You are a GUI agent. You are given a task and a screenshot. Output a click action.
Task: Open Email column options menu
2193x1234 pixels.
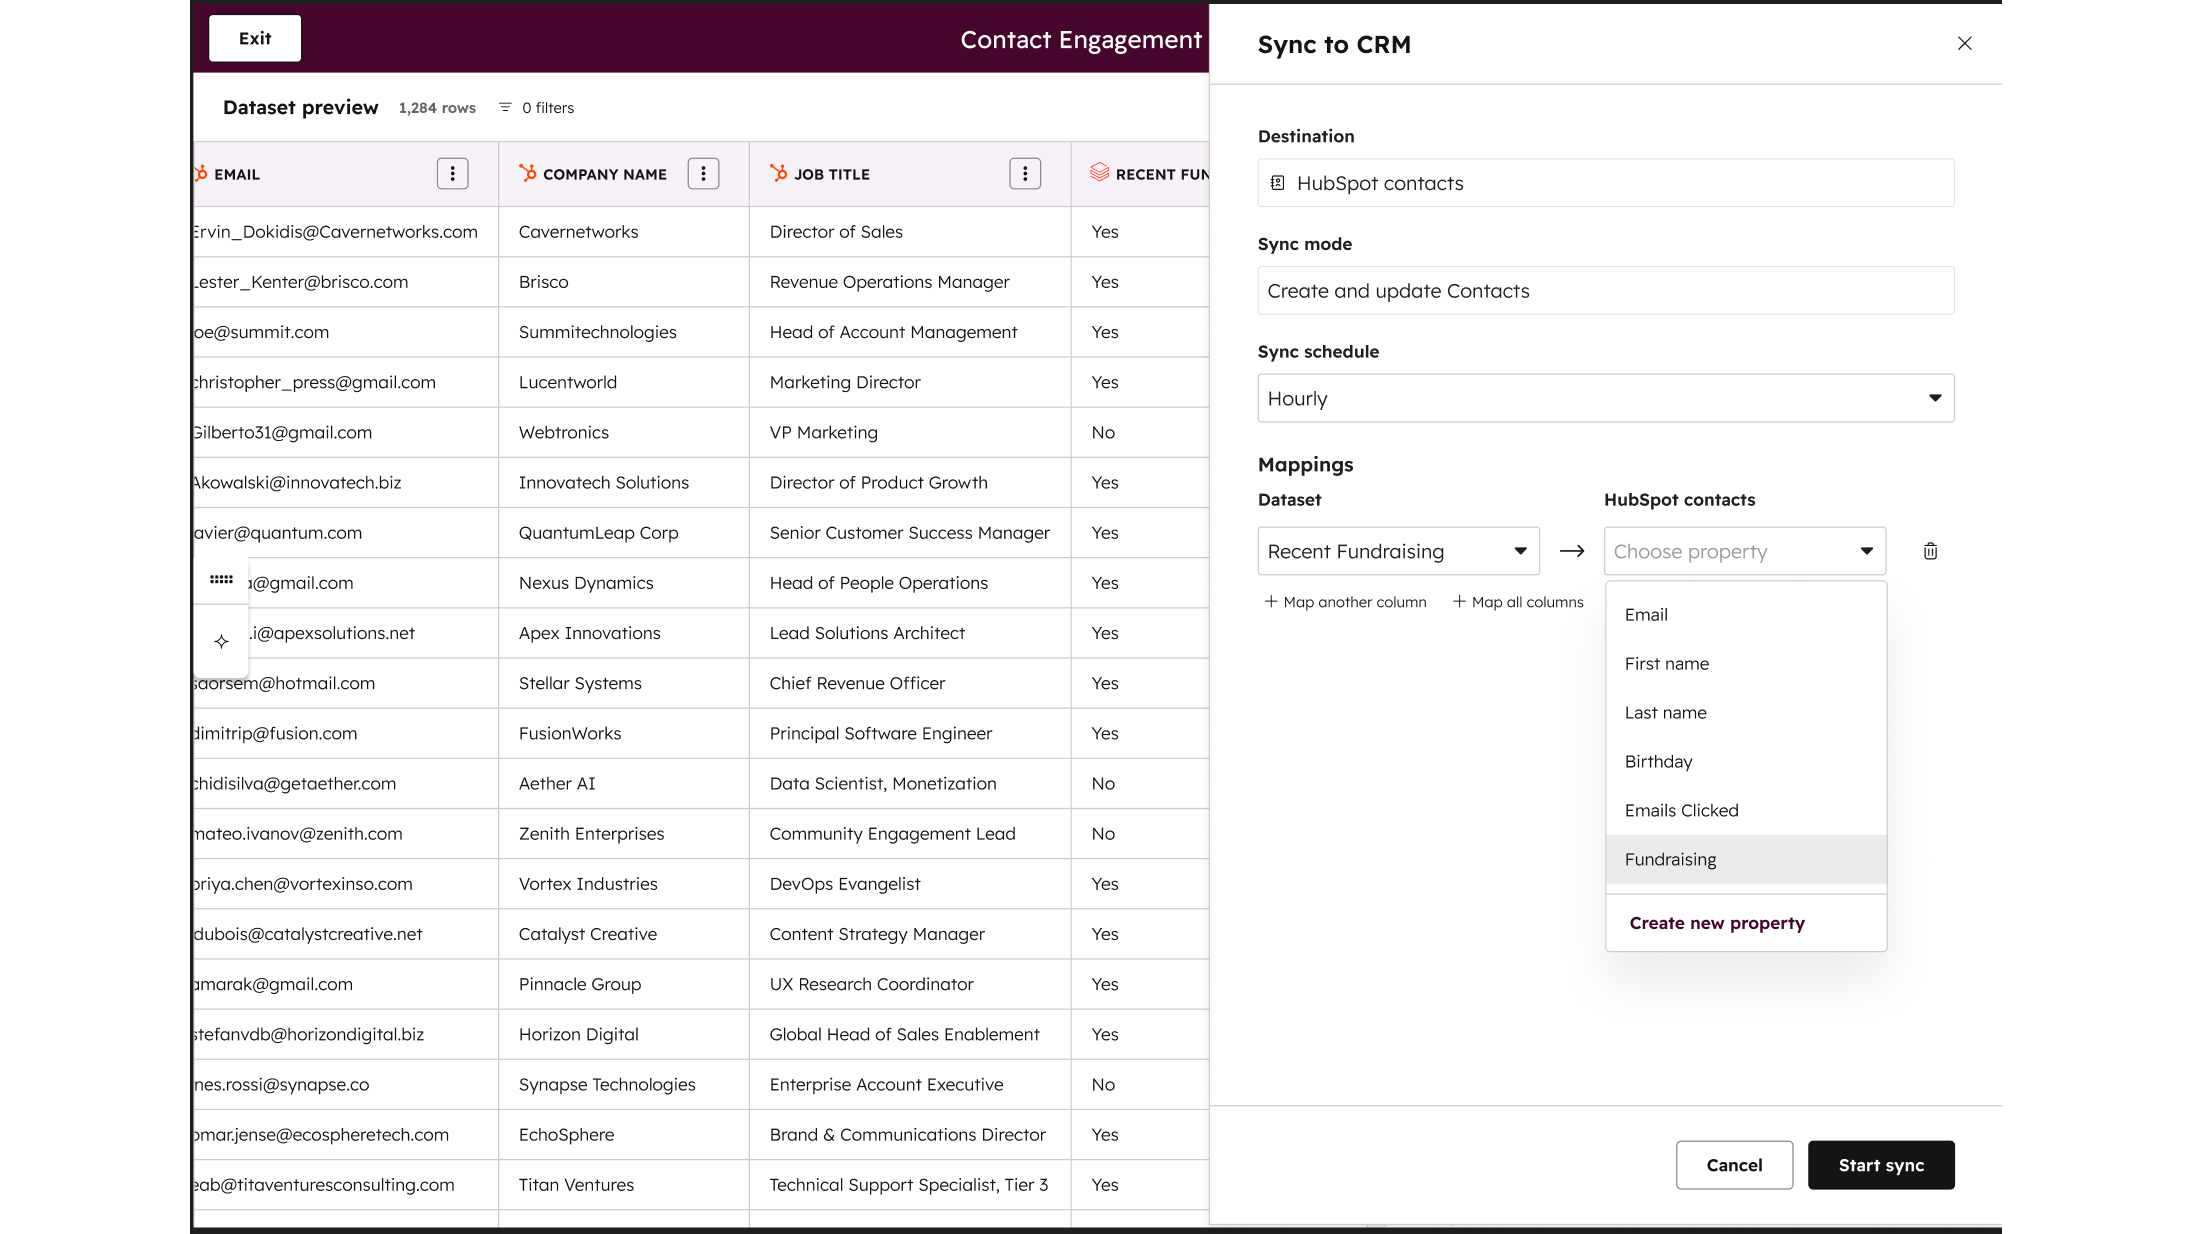pyautogui.click(x=452, y=174)
